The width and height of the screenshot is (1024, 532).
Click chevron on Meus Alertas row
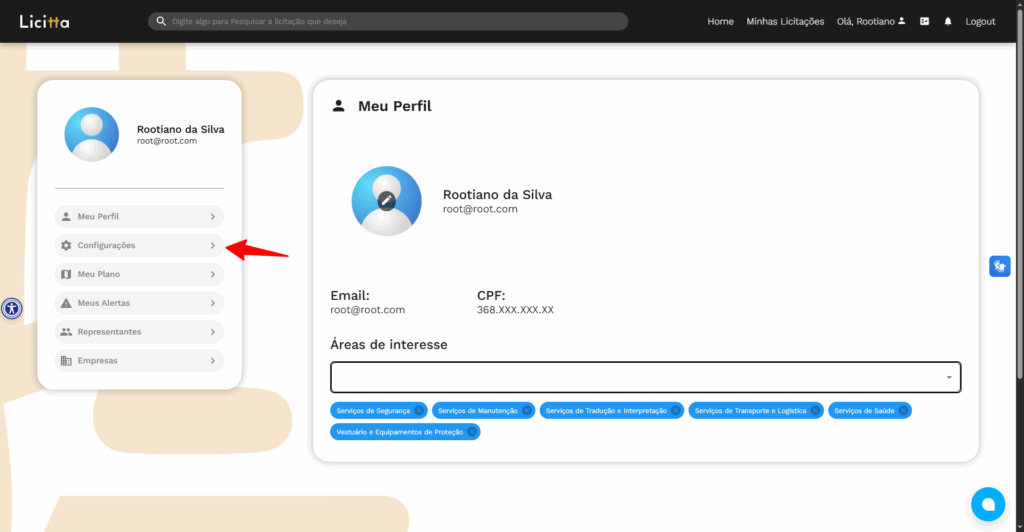click(213, 303)
